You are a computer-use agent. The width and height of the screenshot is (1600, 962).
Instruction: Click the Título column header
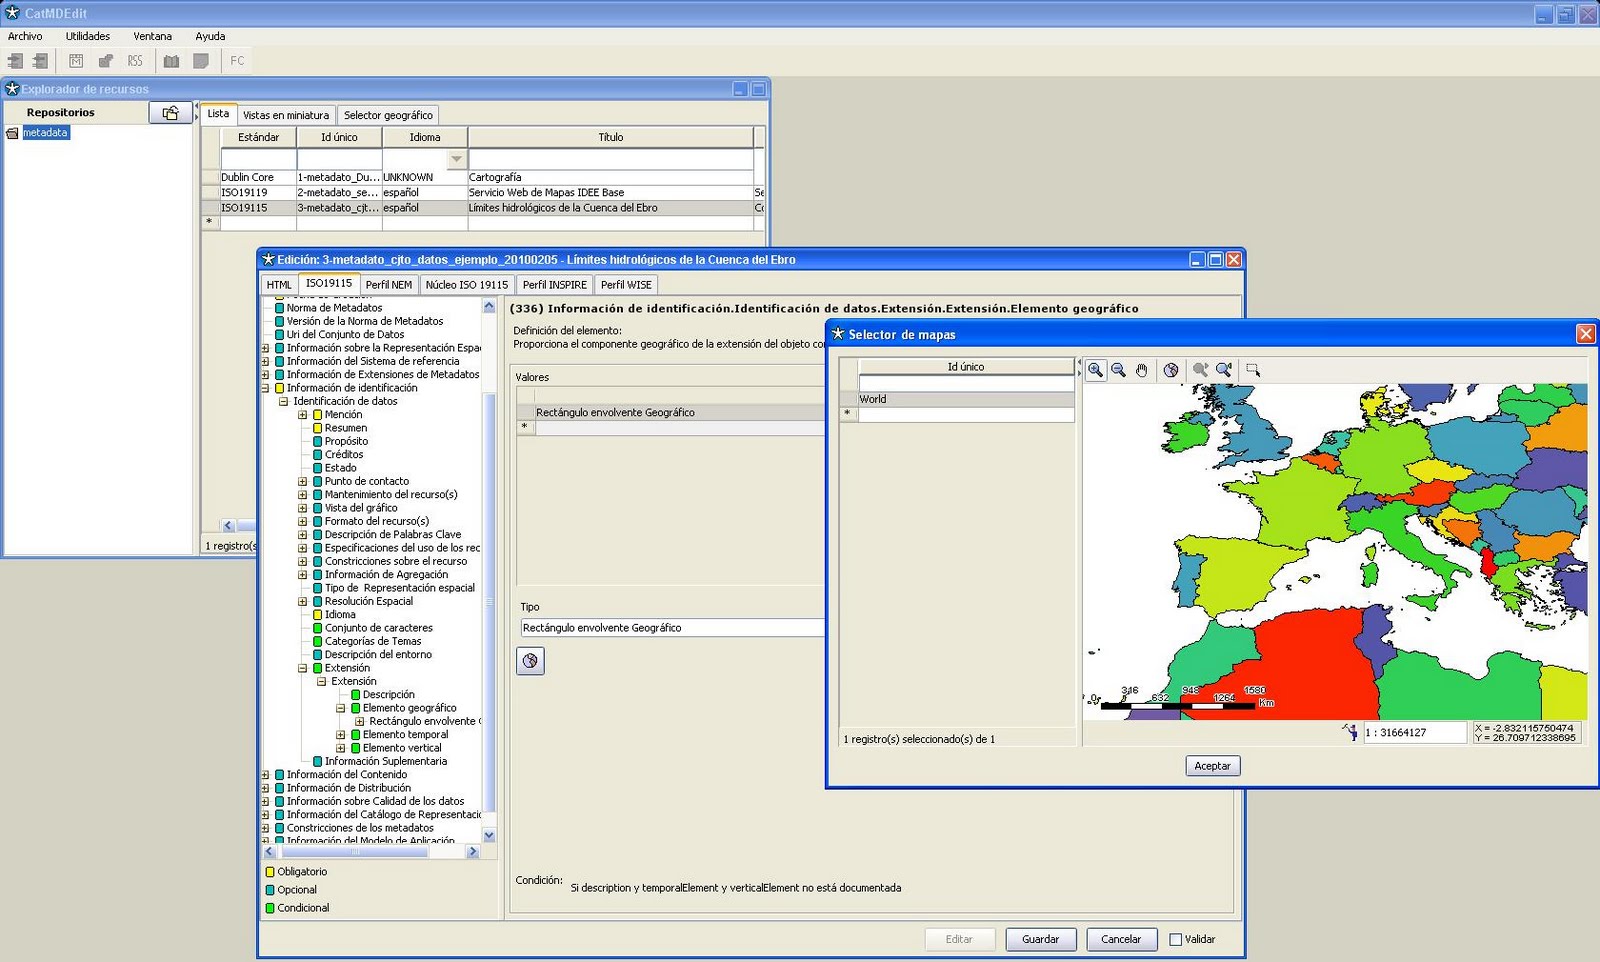pos(611,138)
